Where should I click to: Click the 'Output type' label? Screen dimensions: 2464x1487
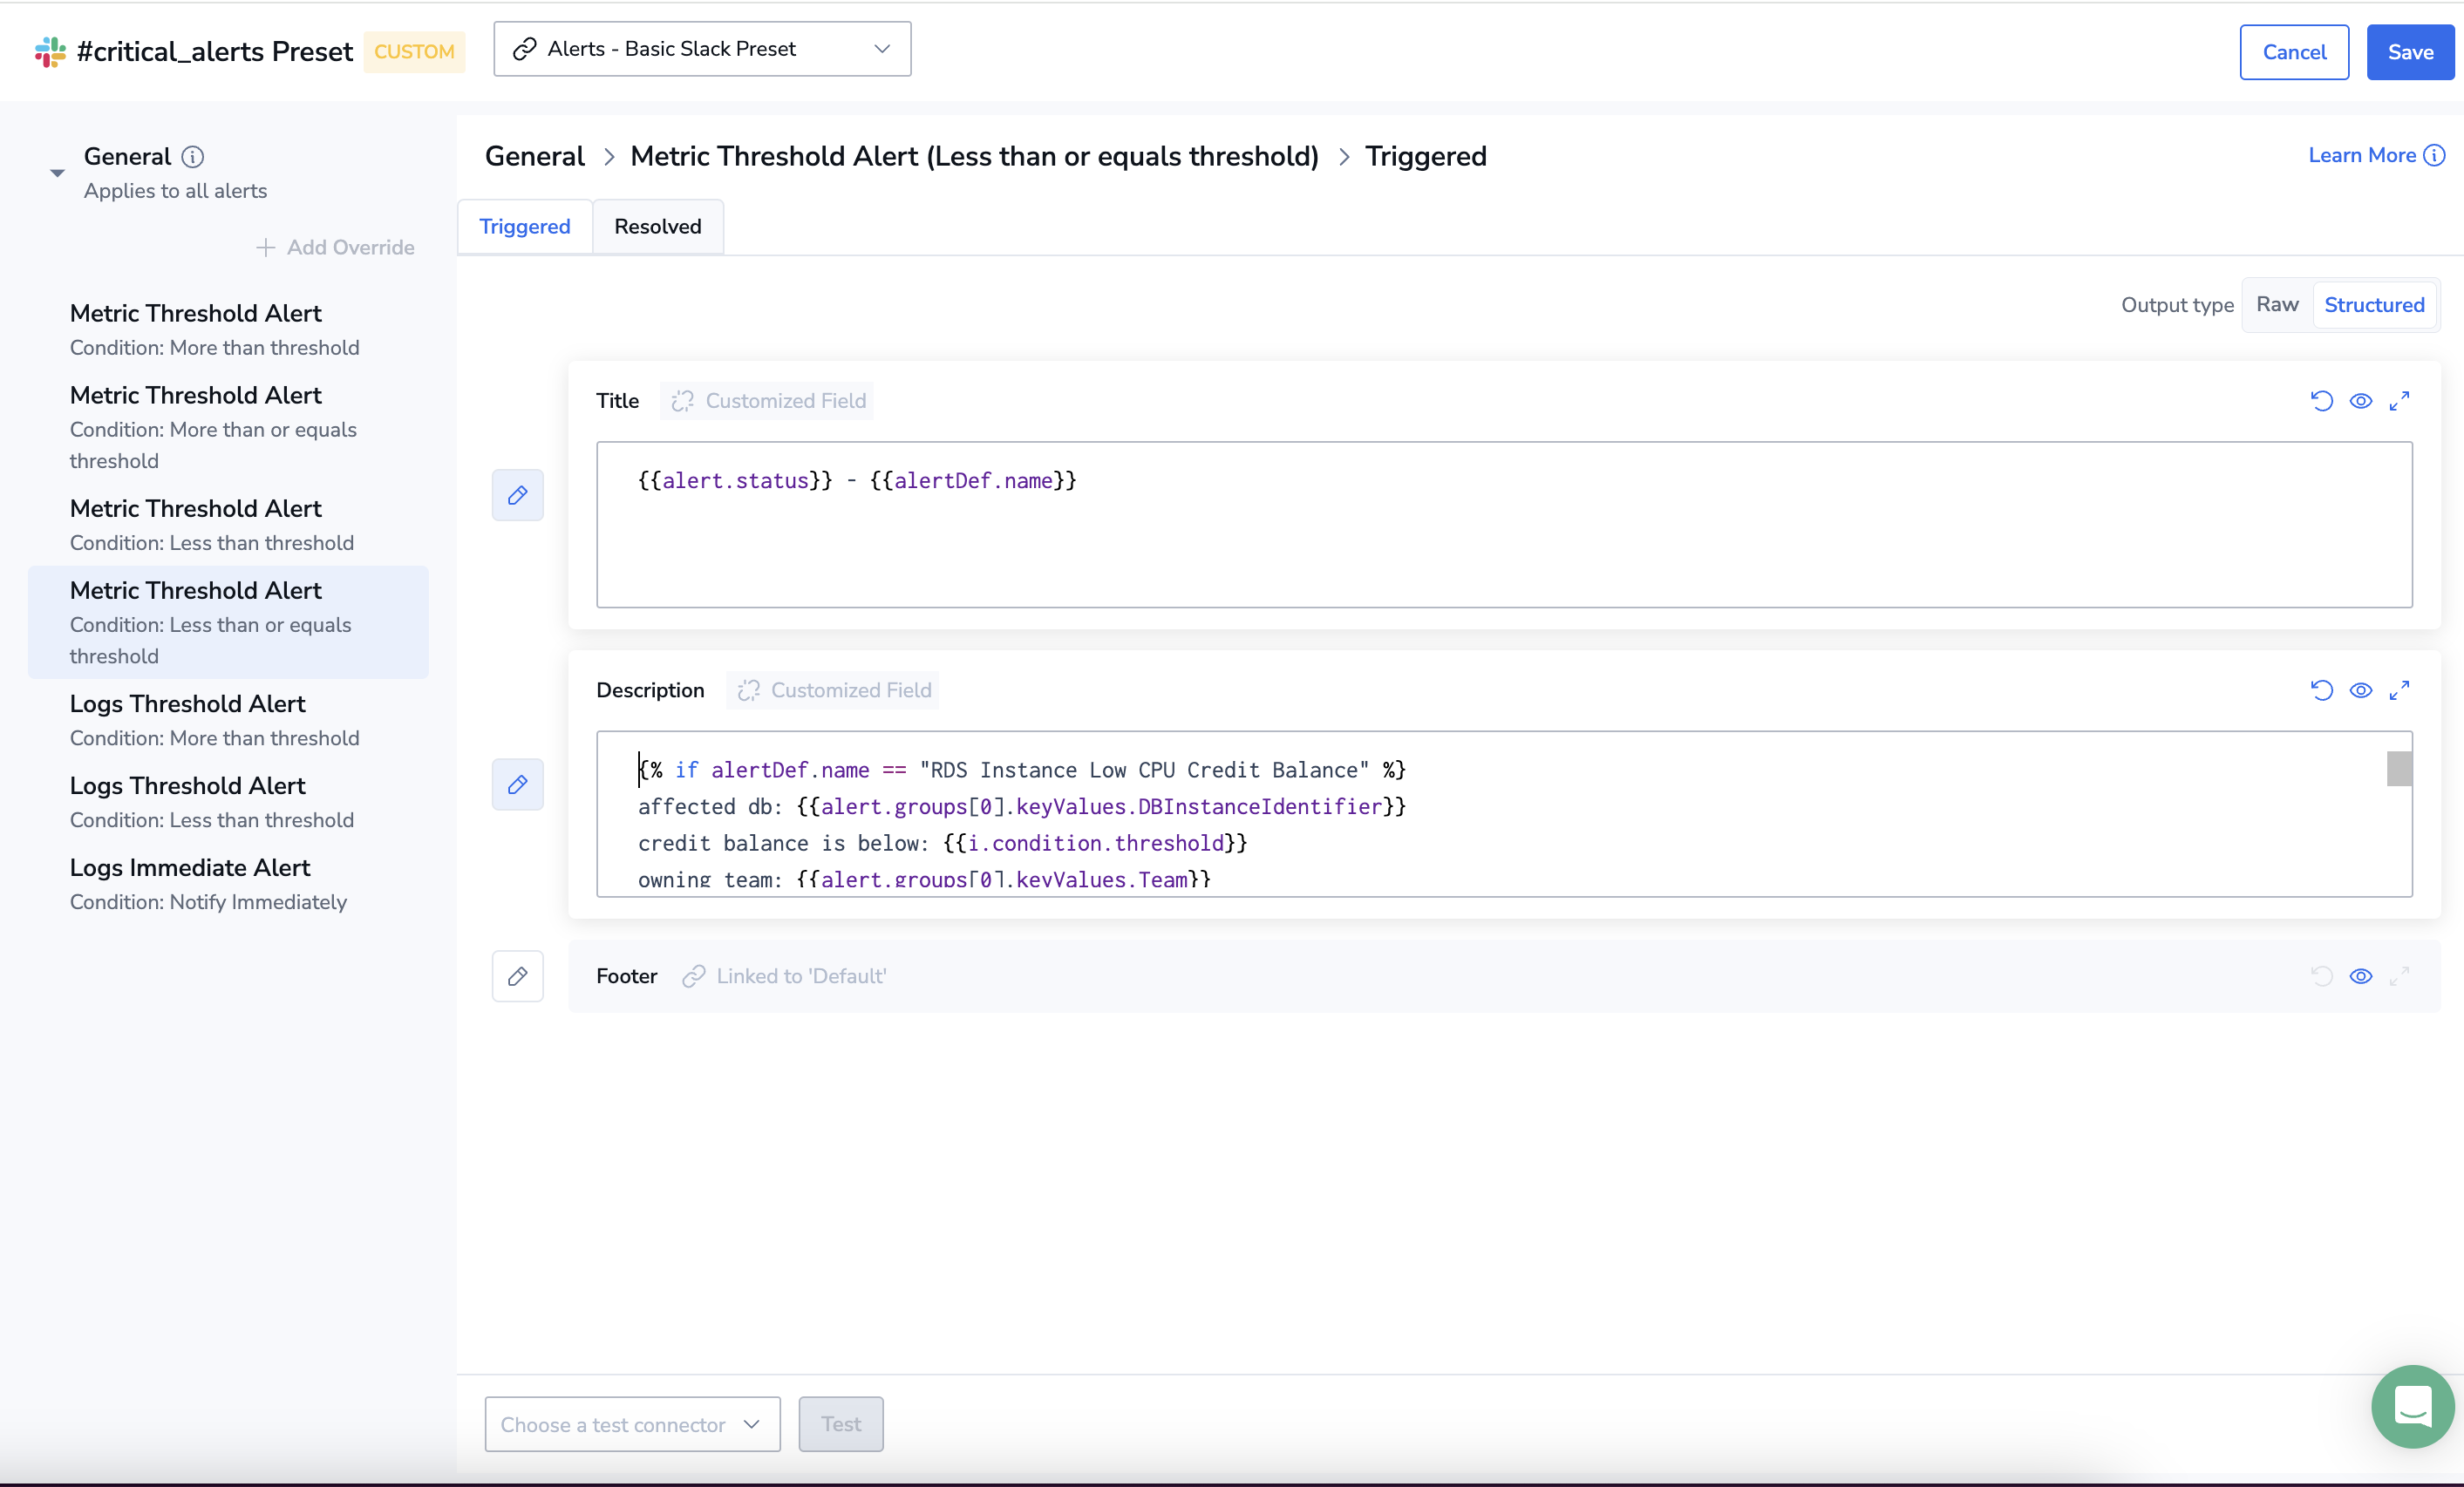tap(2177, 305)
